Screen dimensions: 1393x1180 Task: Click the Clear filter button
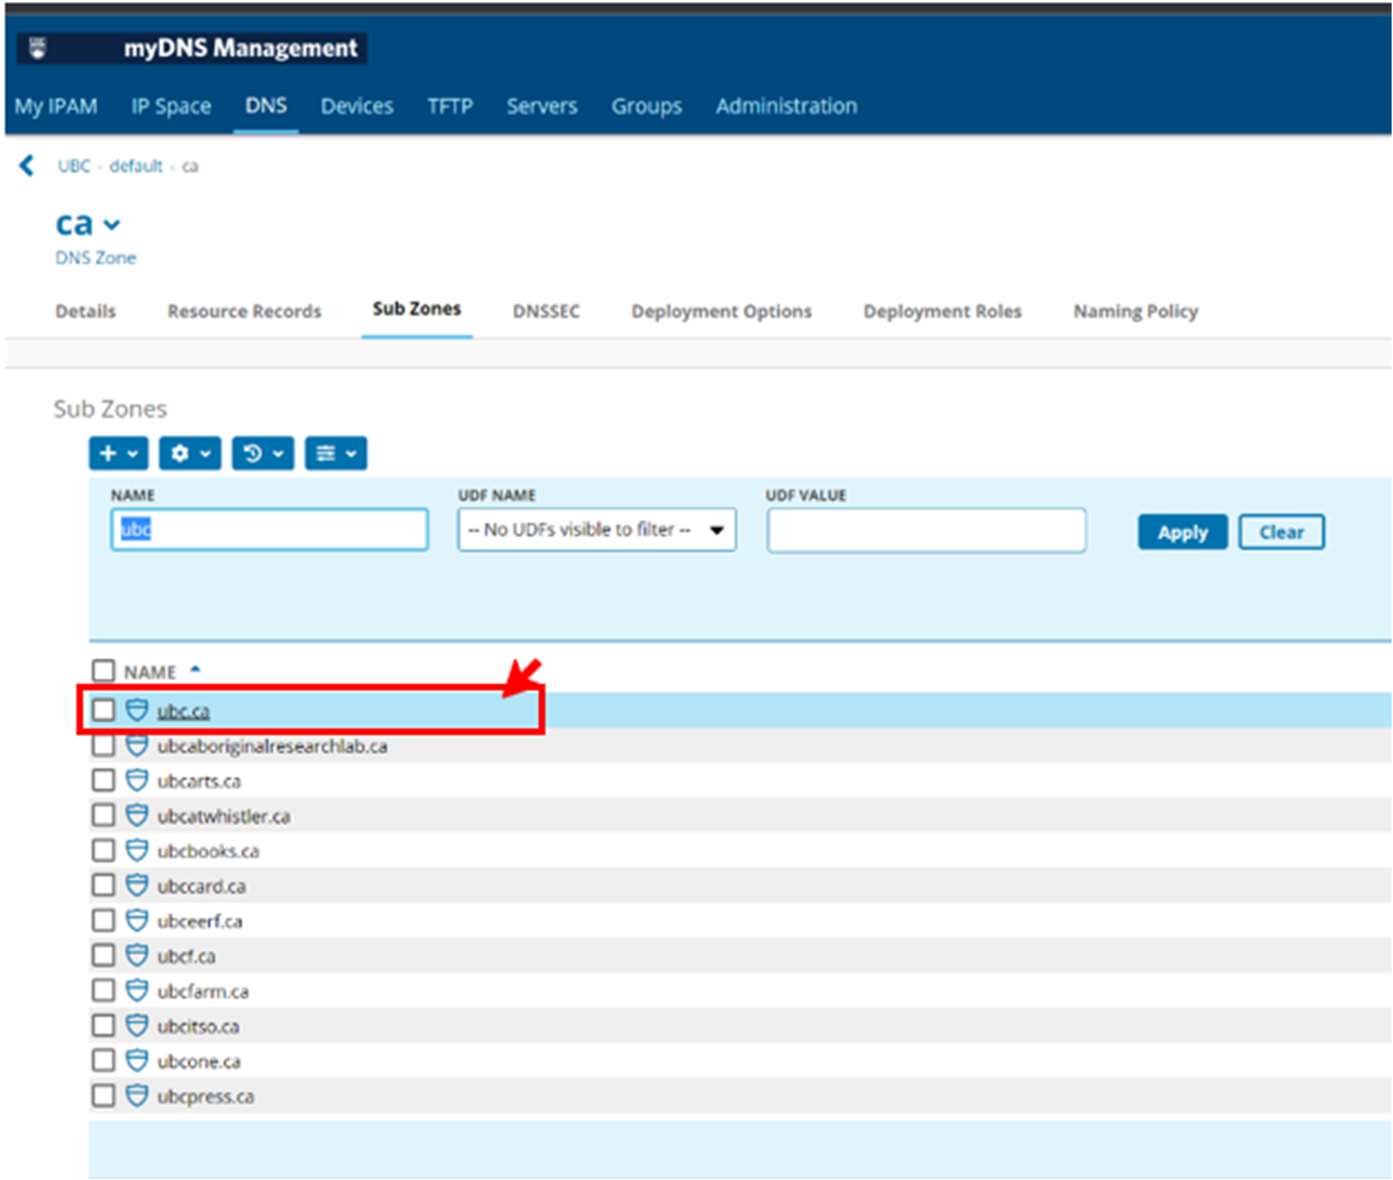coord(1281,532)
